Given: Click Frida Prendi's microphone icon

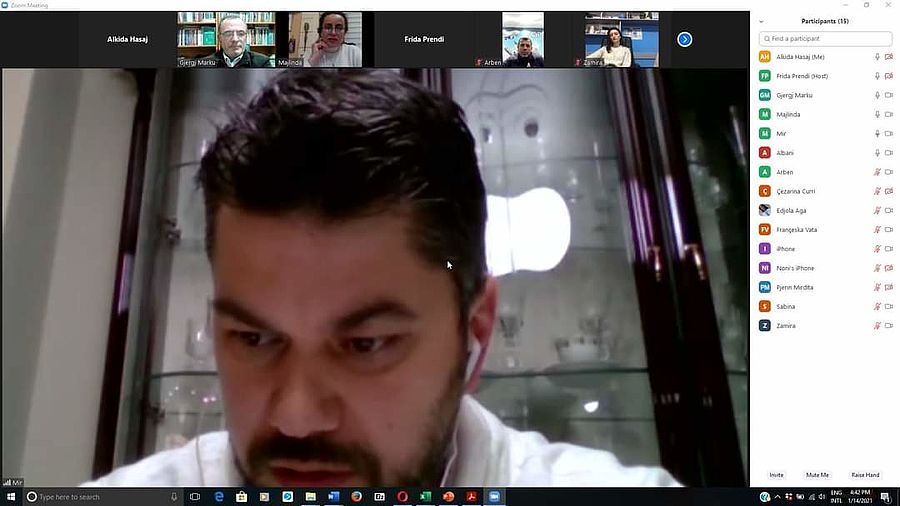Looking at the screenshot, I should (877, 76).
